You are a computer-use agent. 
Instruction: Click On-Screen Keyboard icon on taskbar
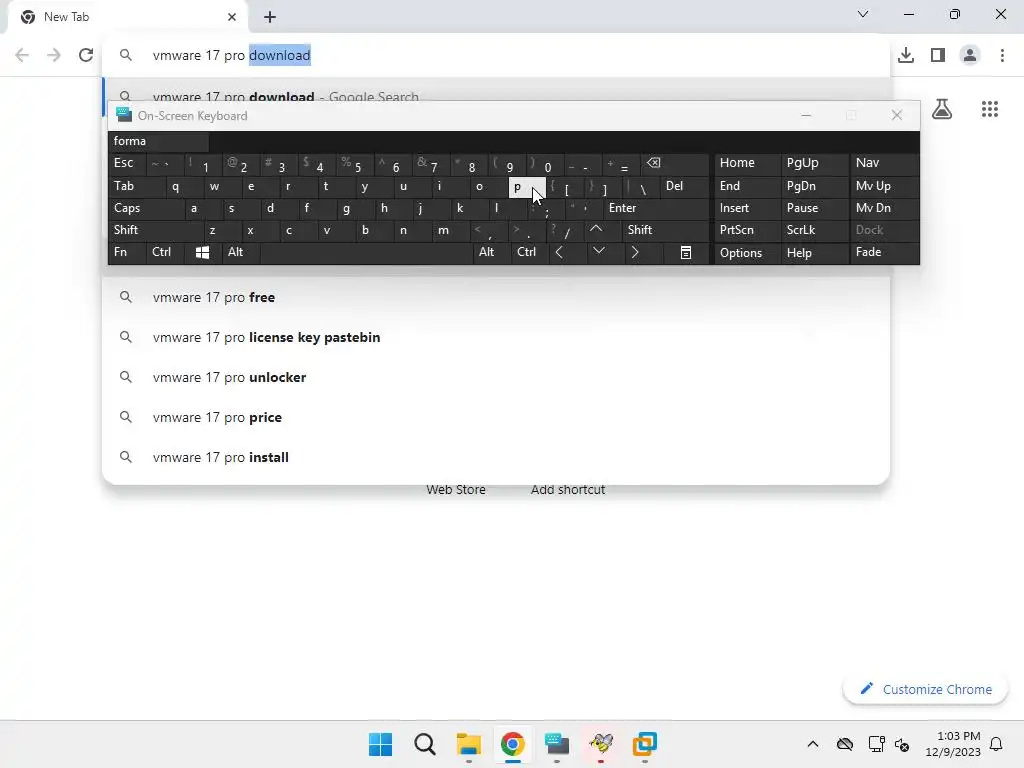[x=556, y=744]
